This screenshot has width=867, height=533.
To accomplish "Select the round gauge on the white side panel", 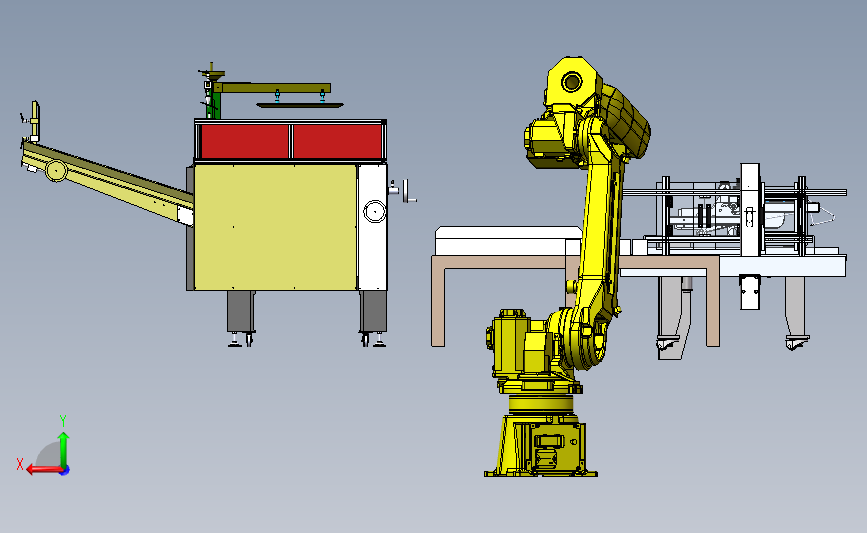I will pyautogui.click(x=374, y=212).
